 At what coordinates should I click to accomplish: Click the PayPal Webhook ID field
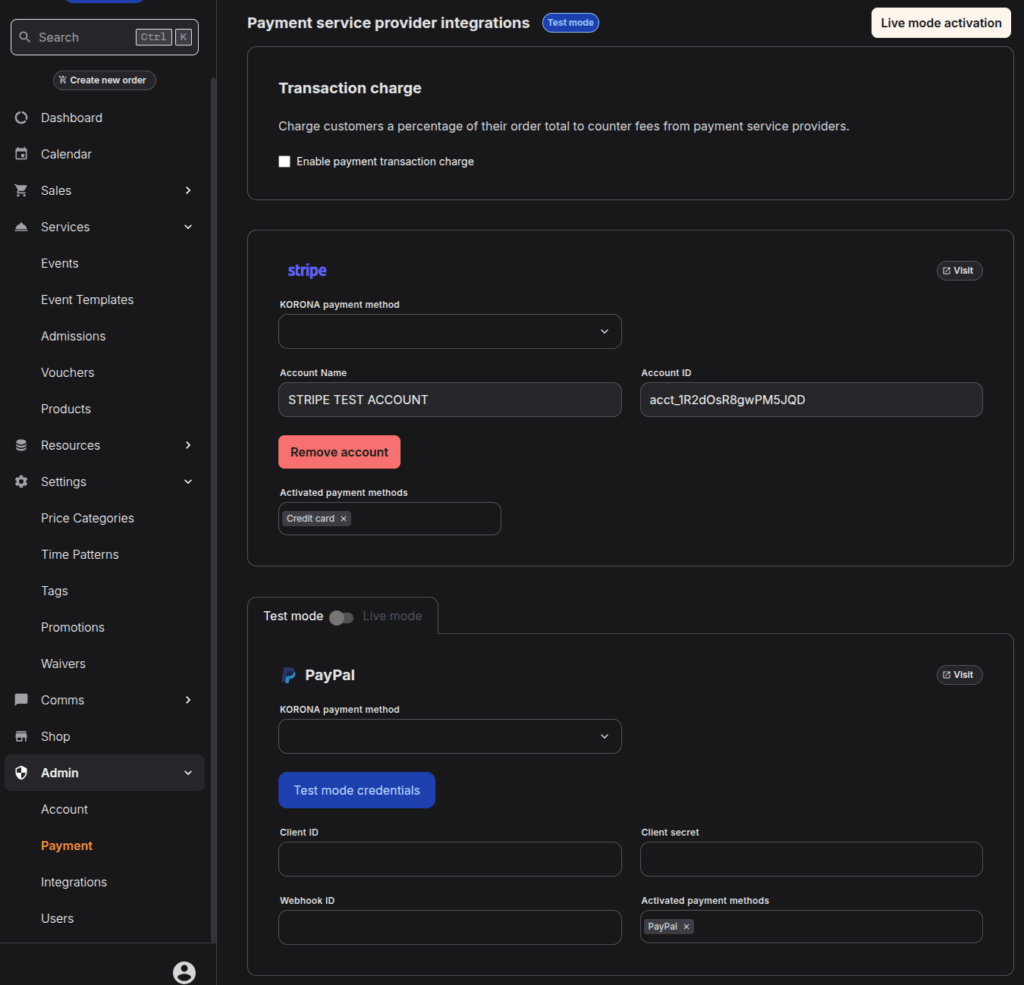(x=450, y=928)
